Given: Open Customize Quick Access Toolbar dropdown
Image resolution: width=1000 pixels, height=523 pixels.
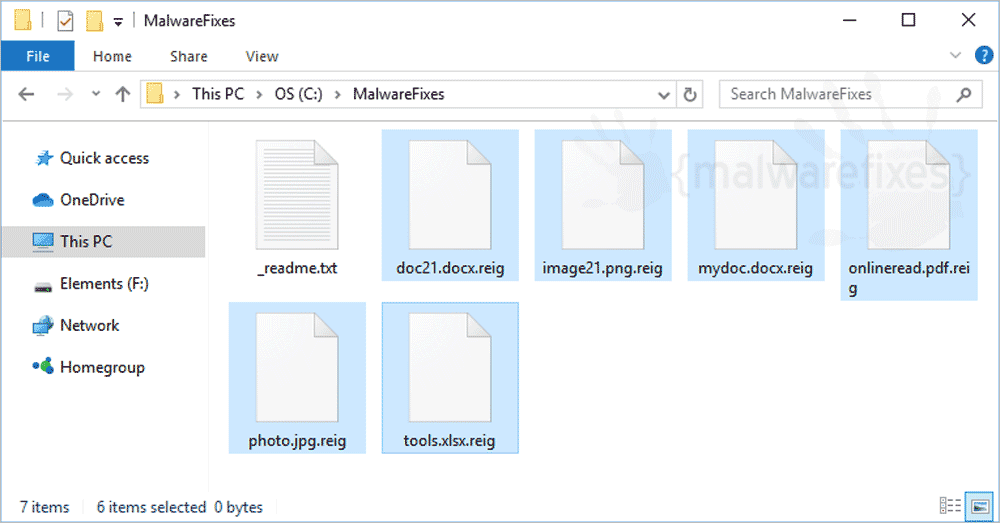Looking at the screenshot, I should (x=118, y=22).
